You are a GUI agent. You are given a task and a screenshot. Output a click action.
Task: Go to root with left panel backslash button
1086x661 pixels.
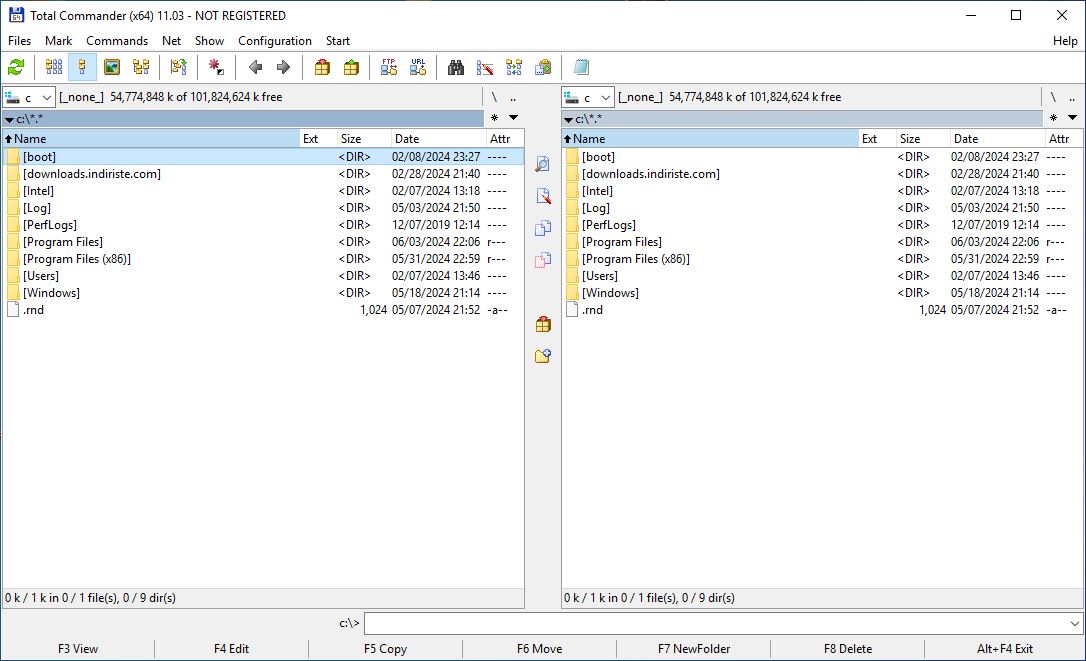tap(495, 97)
